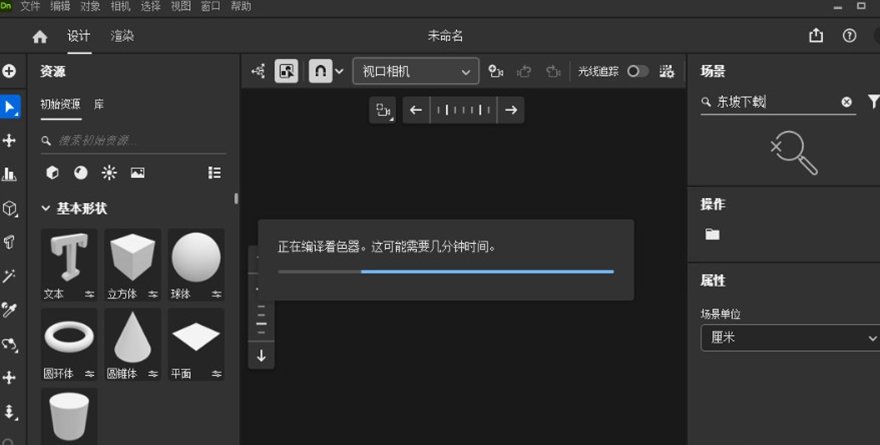Click the camera bookmark icon

click(496, 71)
